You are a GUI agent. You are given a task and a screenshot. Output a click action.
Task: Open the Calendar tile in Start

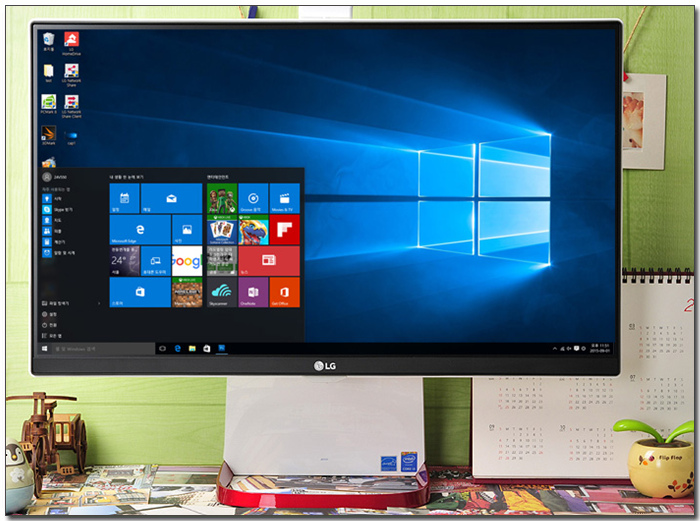[125, 198]
